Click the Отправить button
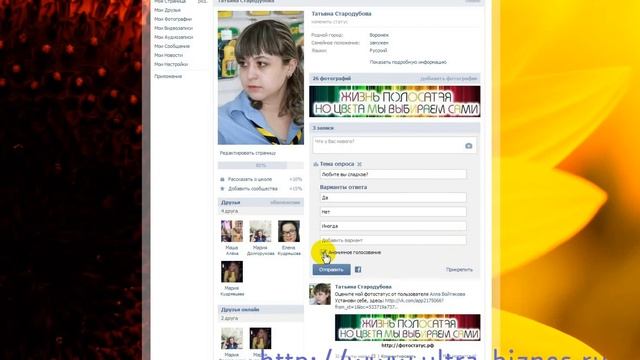Screen dimensions: 640x360 (331, 269)
